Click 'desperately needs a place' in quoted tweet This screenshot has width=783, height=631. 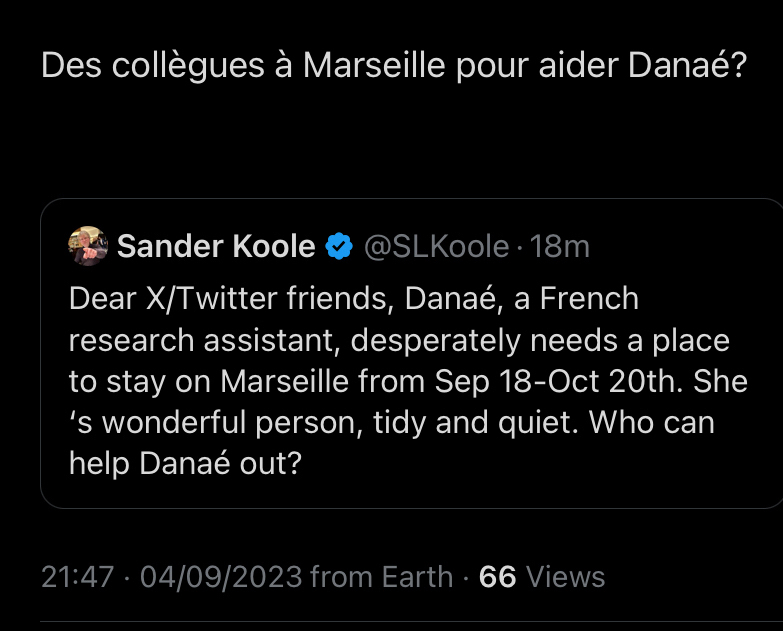[x=540, y=340]
